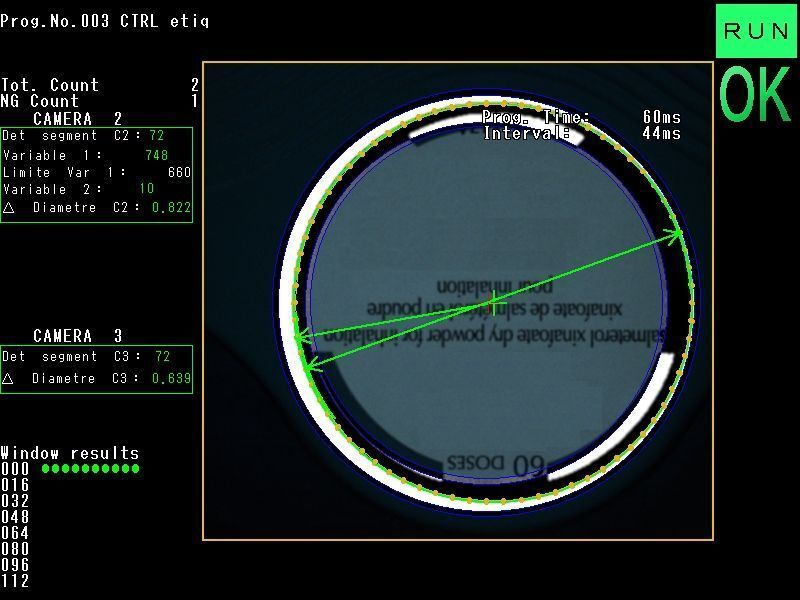Click the upper-right green arrowhead on the circle edge
The width and height of the screenshot is (800, 600).
[x=676, y=234]
